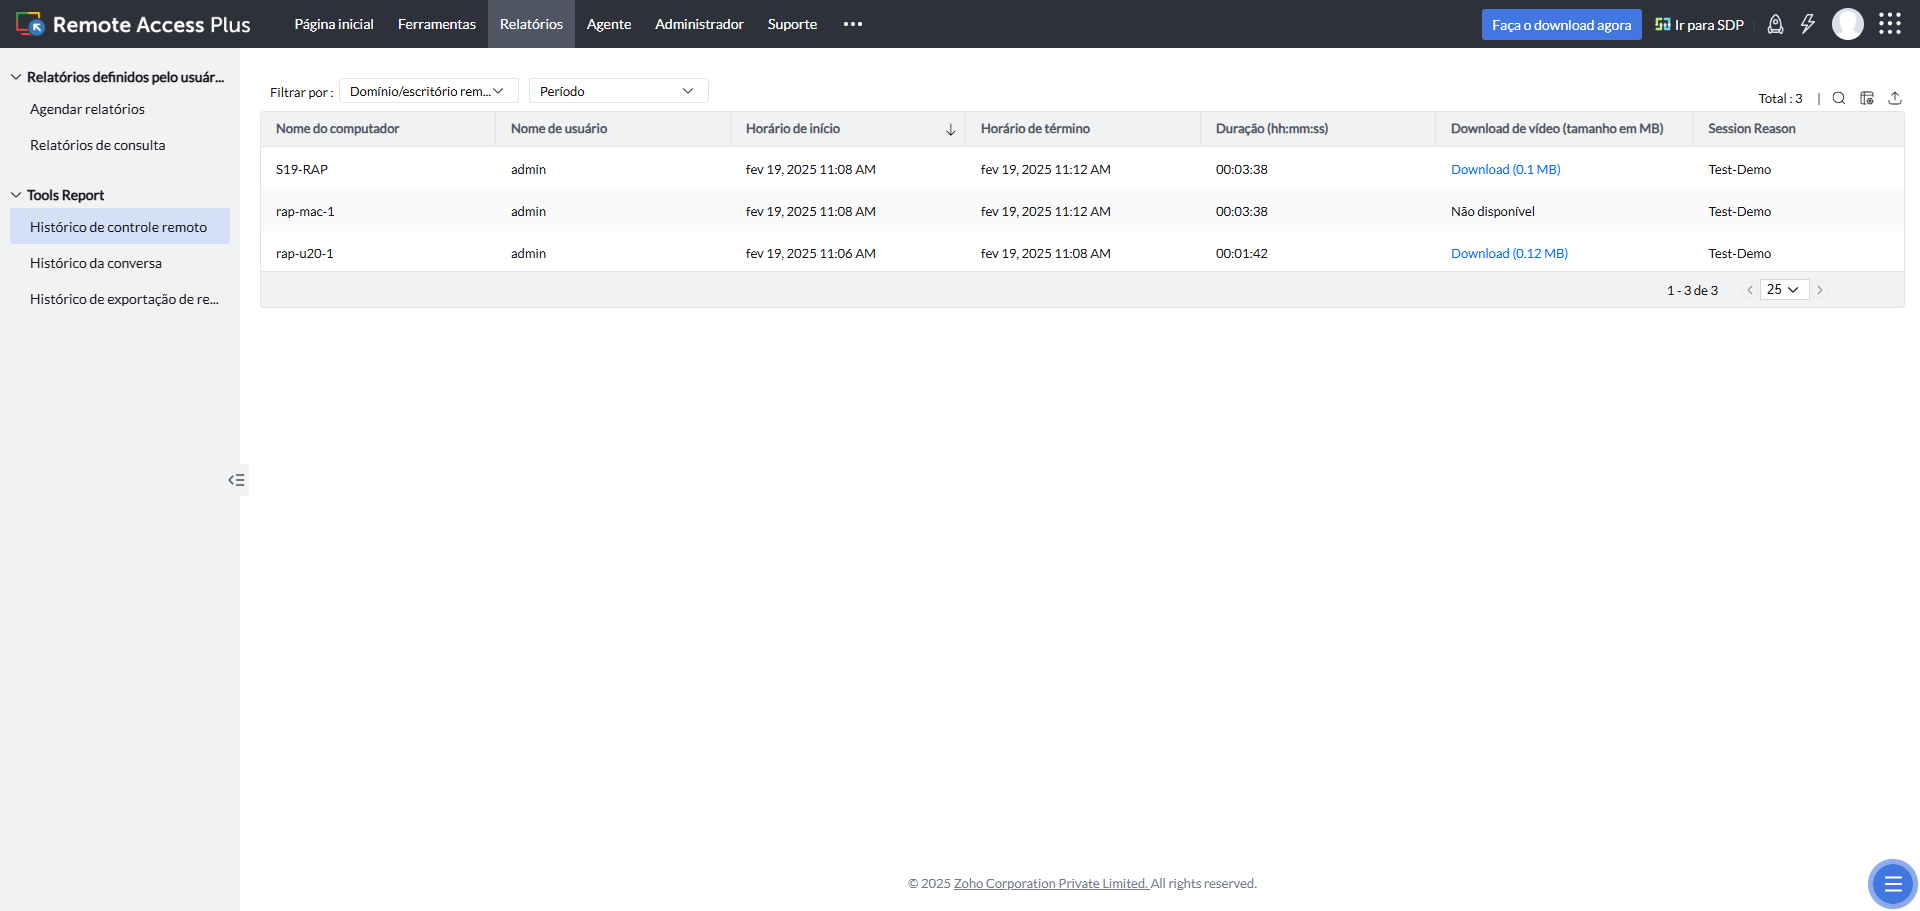Change rows per page from 25
1920x911 pixels.
pyautogui.click(x=1783, y=290)
